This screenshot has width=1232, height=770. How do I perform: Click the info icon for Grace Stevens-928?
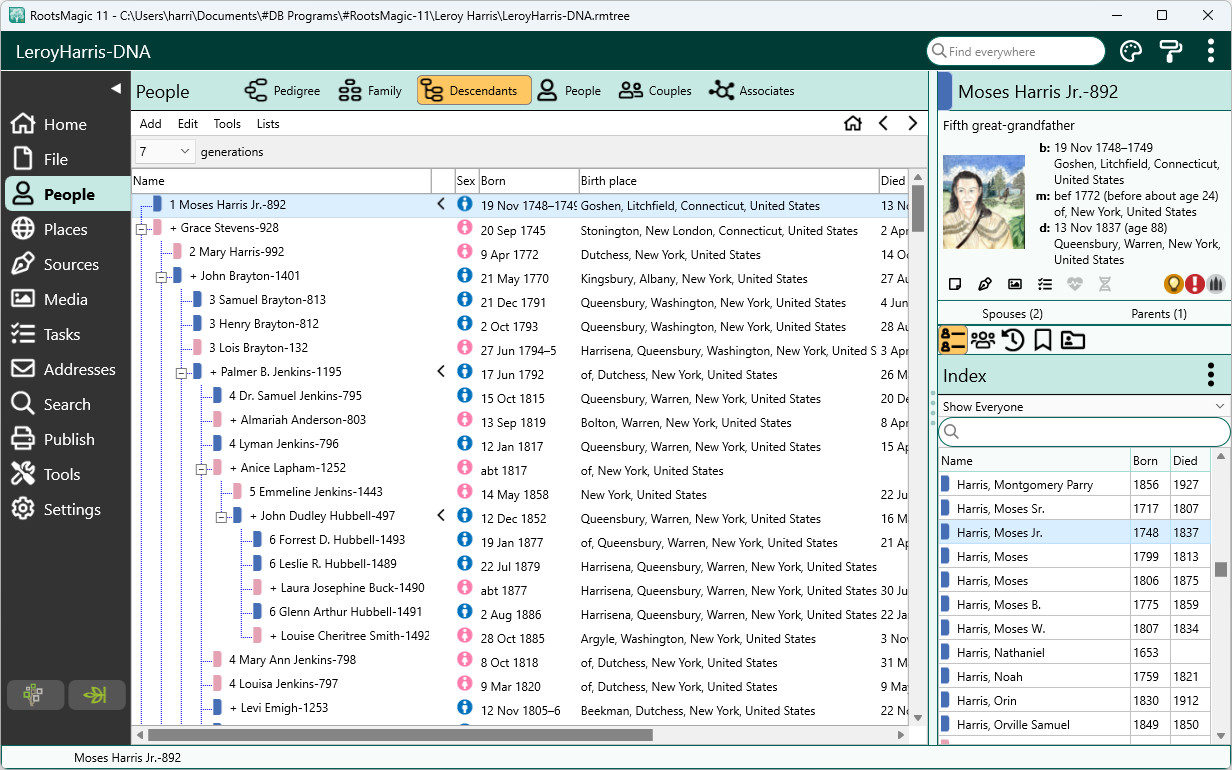click(464, 227)
